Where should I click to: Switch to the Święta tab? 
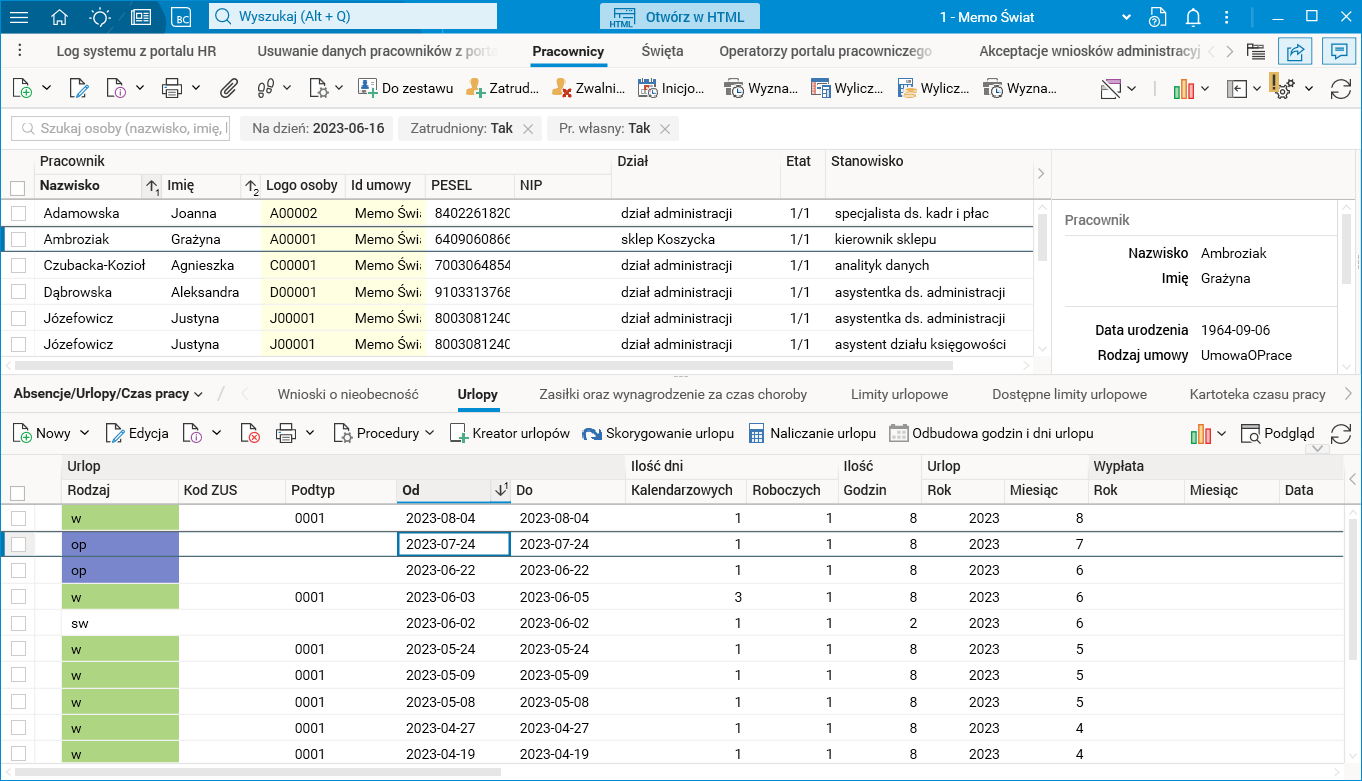[x=662, y=51]
